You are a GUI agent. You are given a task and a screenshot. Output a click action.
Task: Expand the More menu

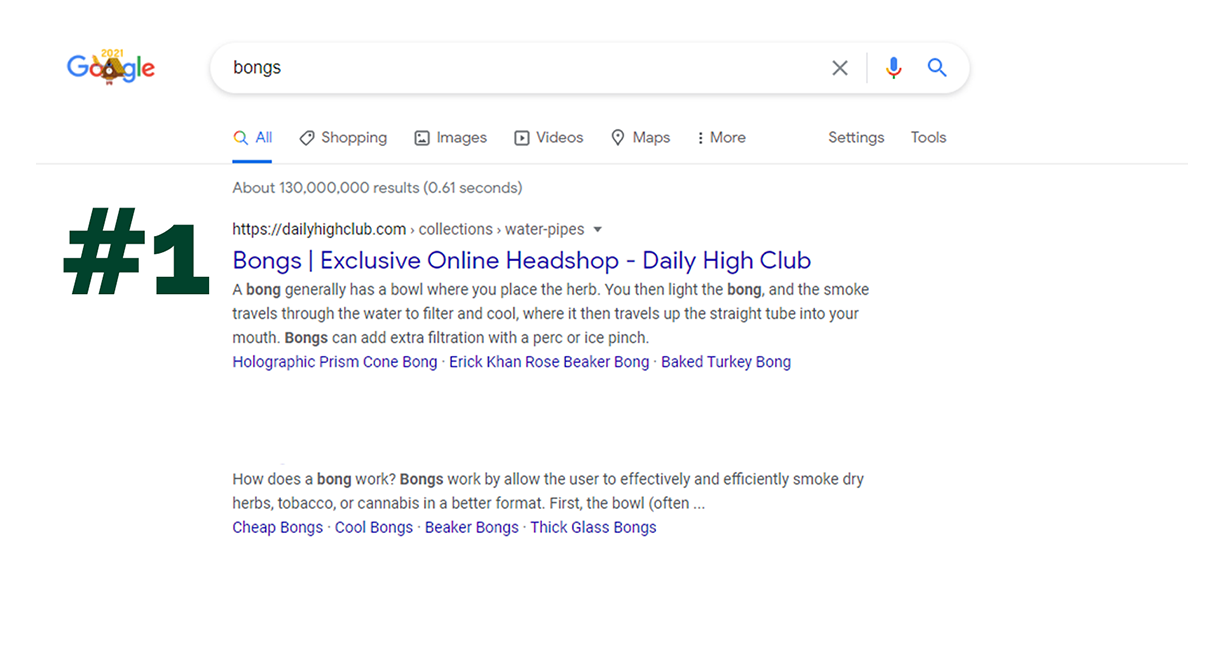click(x=721, y=138)
